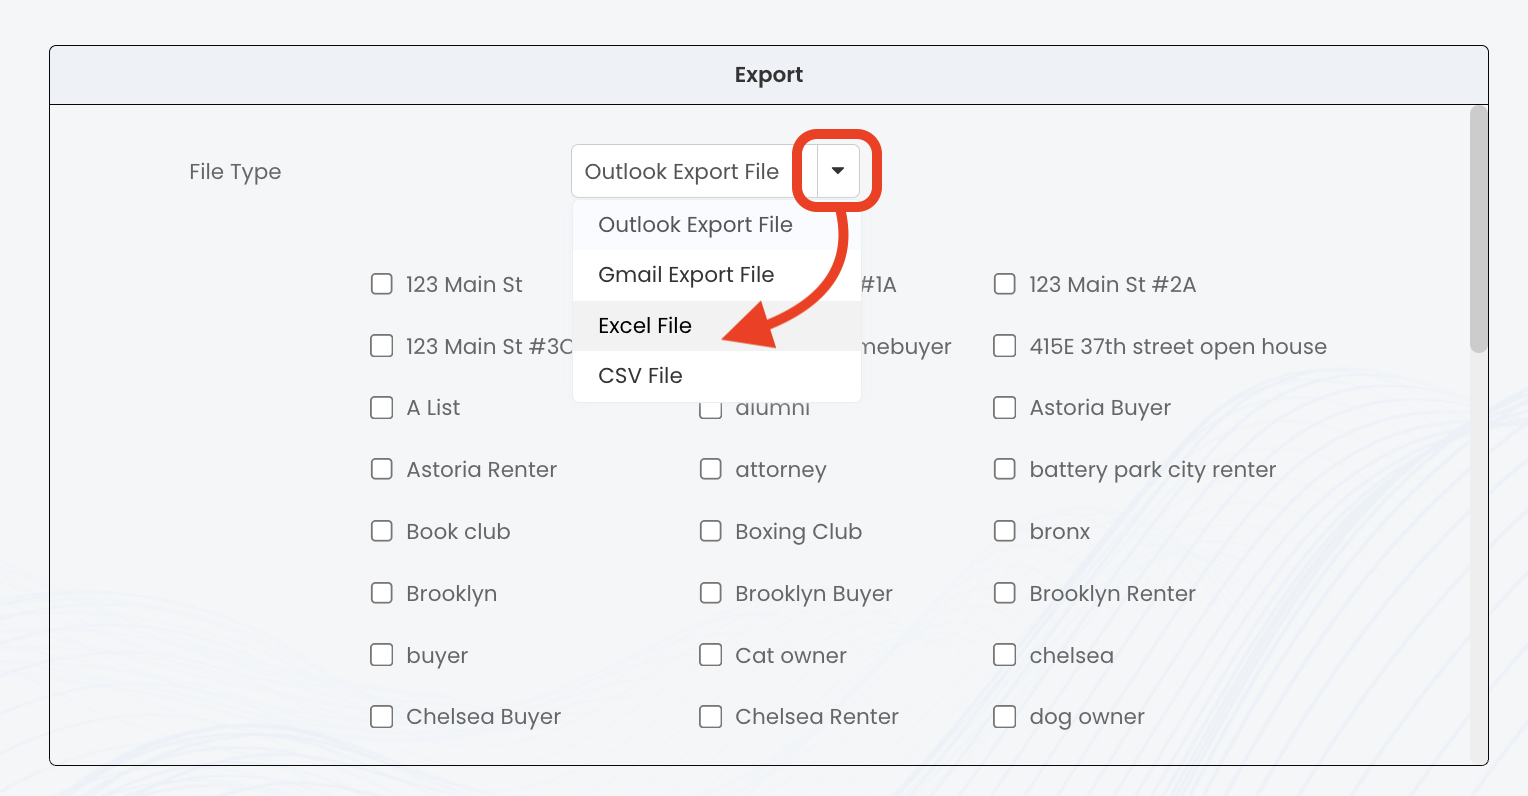The height and width of the screenshot is (796, 1528).
Task: Check the Boxing Club checkbox
Action: tap(711, 532)
